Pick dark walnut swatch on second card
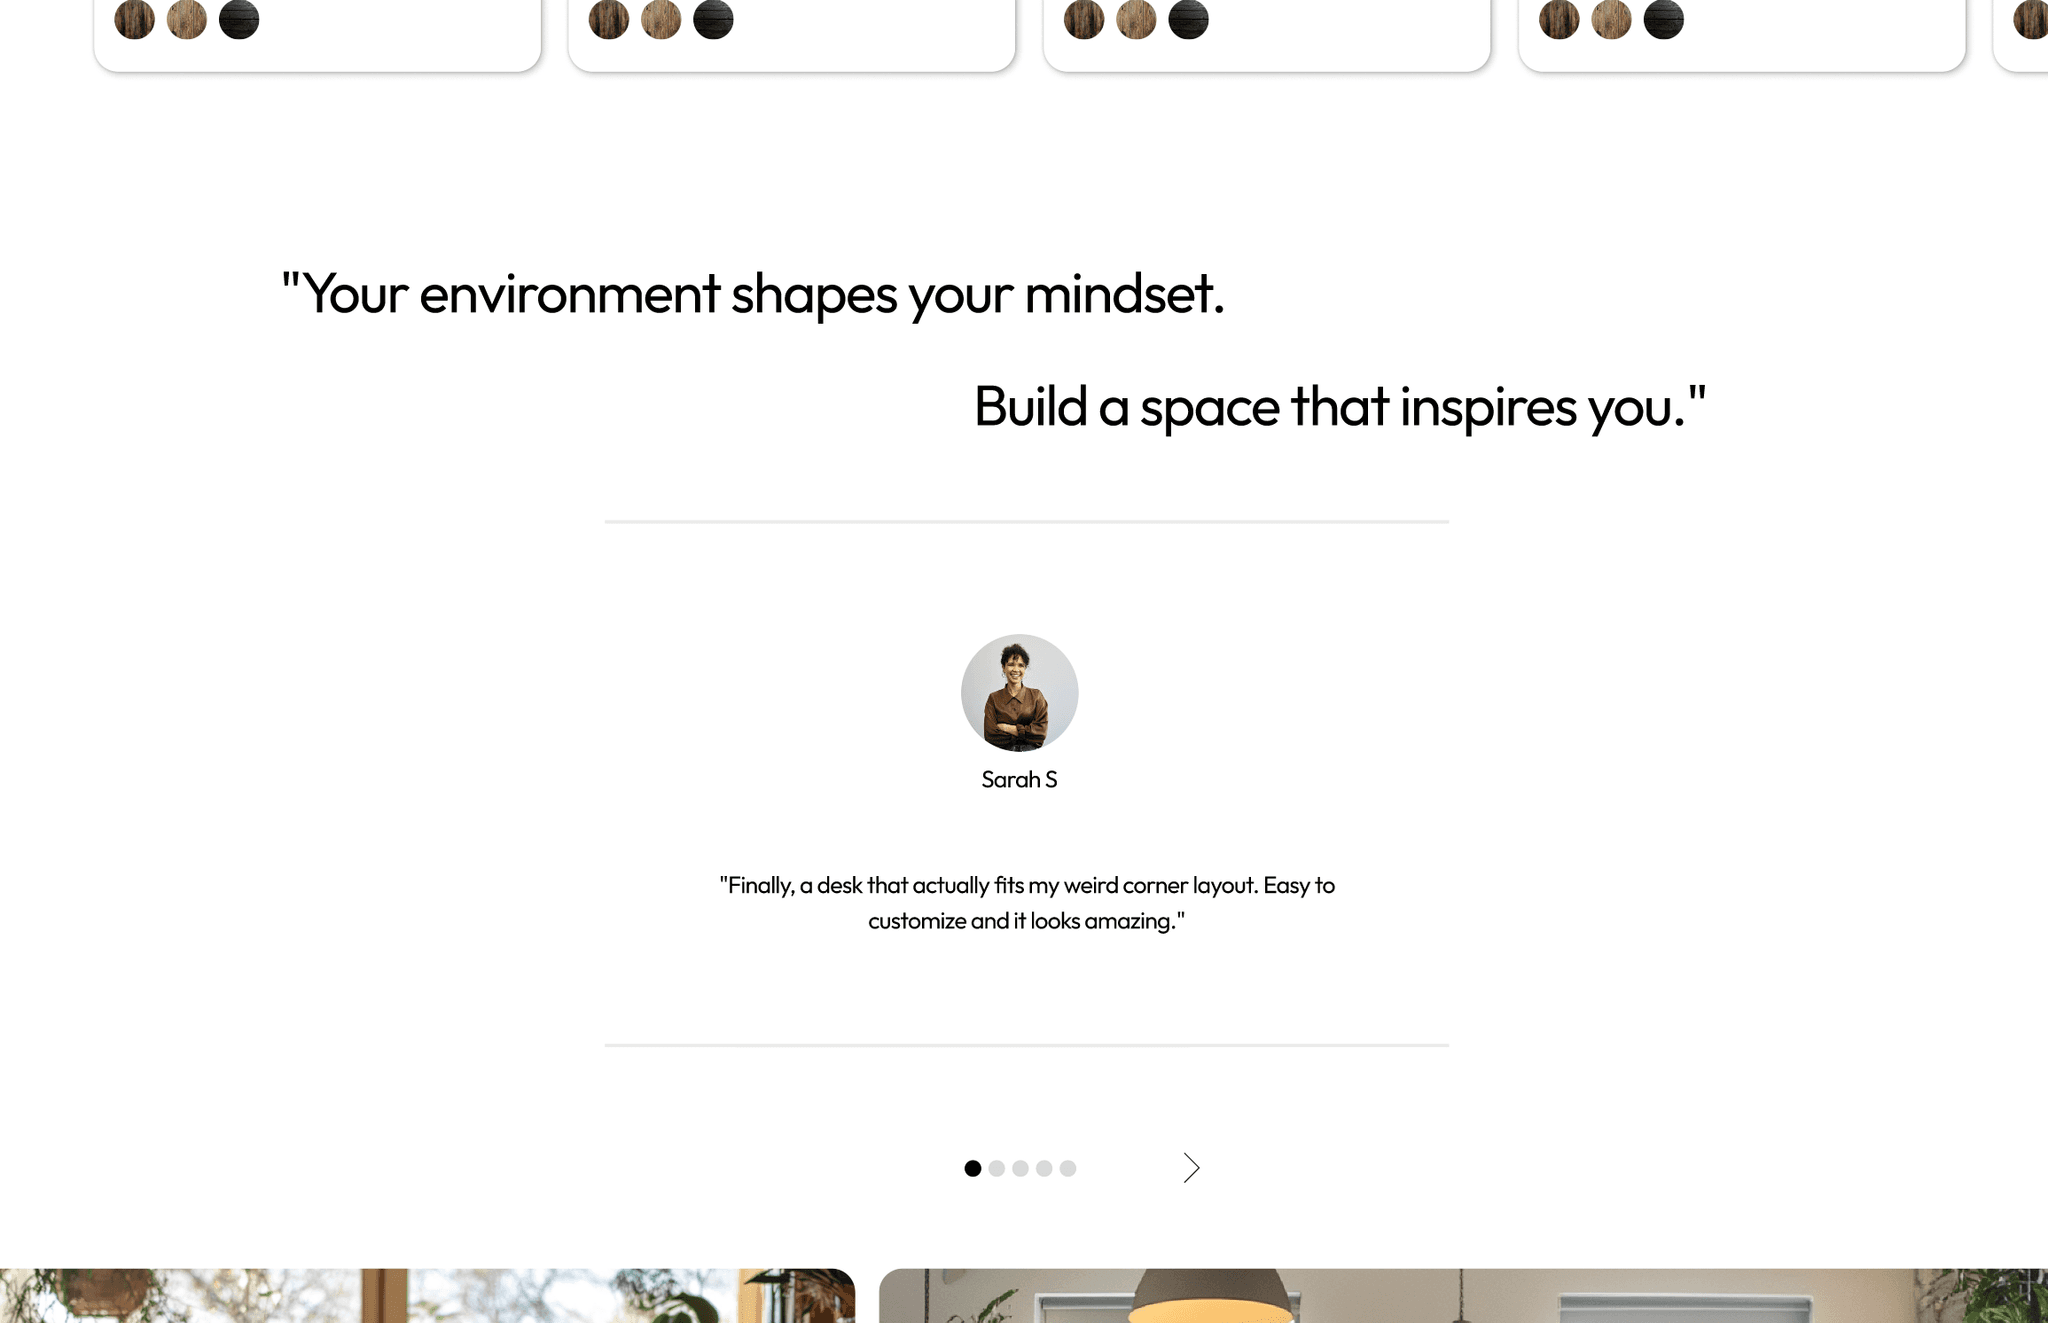Screen dimensions: 2048x1323 tap(608, 19)
